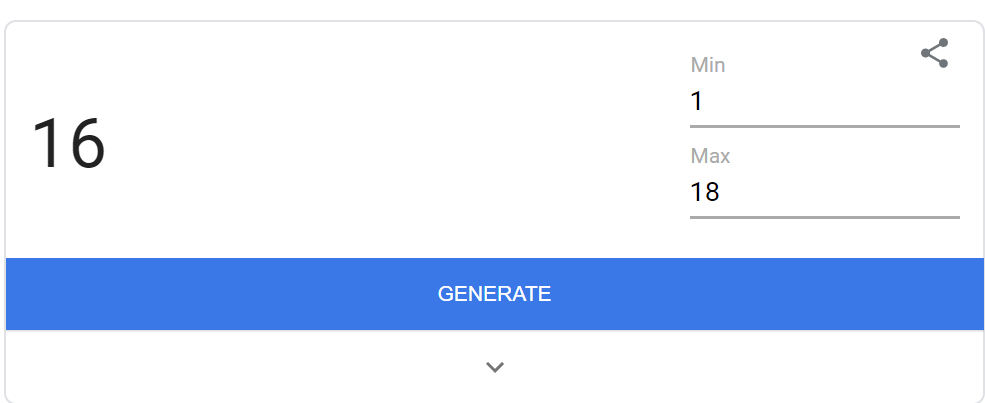This screenshot has height=403, width=985.
Task: Toggle the expanded view using the bottom arrow
Action: pyautogui.click(x=495, y=367)
